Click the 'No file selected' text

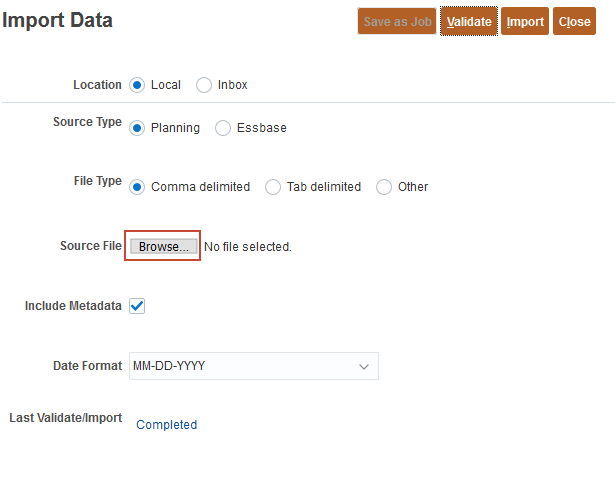[248, 246]
